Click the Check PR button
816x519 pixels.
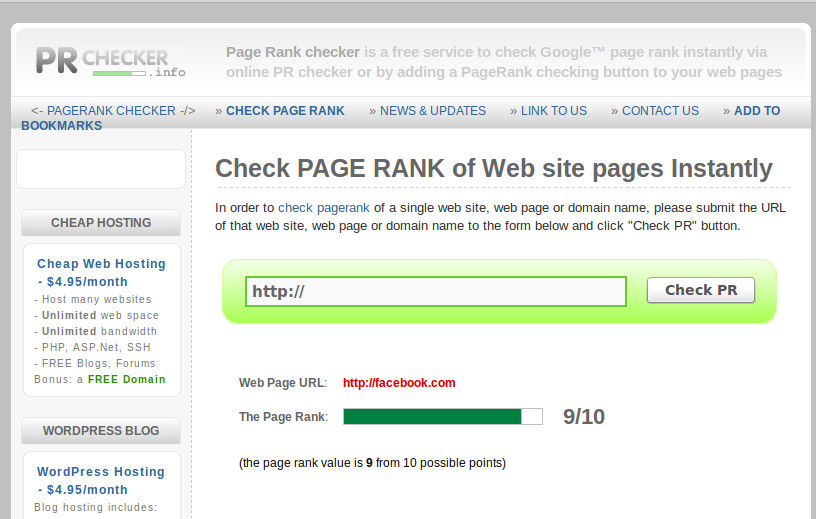point(700,290)
